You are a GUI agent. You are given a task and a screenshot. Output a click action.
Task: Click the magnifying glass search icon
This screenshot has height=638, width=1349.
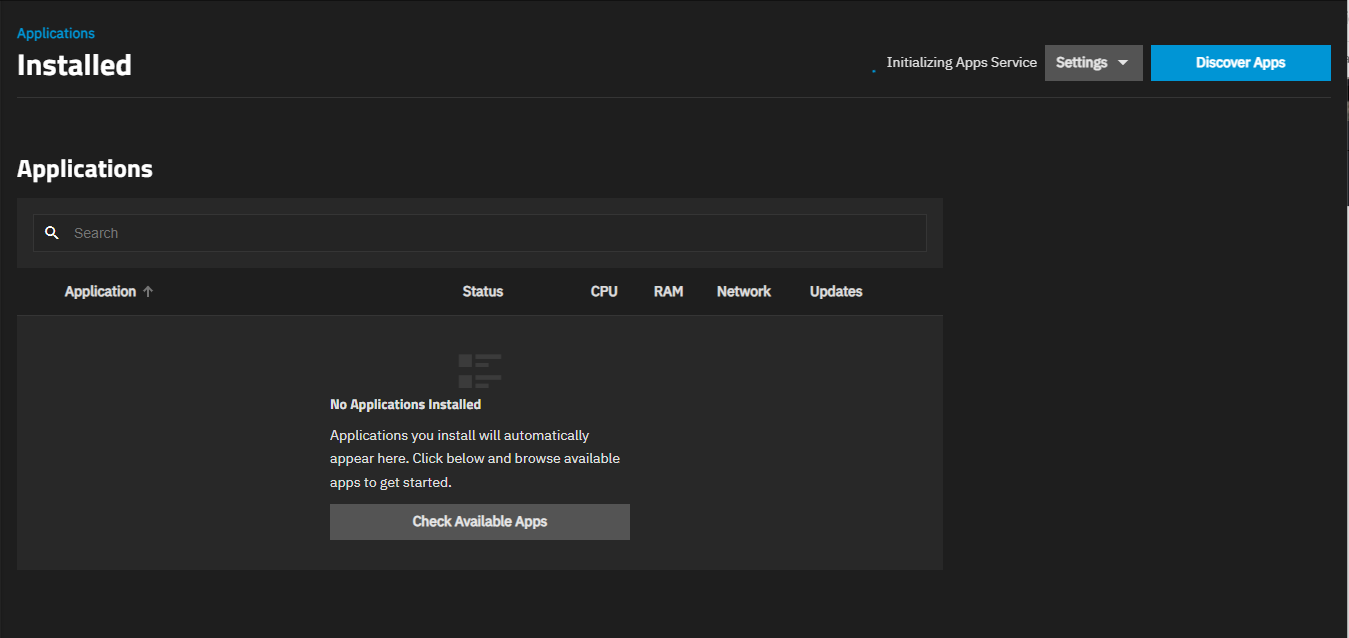click(52, 233)
